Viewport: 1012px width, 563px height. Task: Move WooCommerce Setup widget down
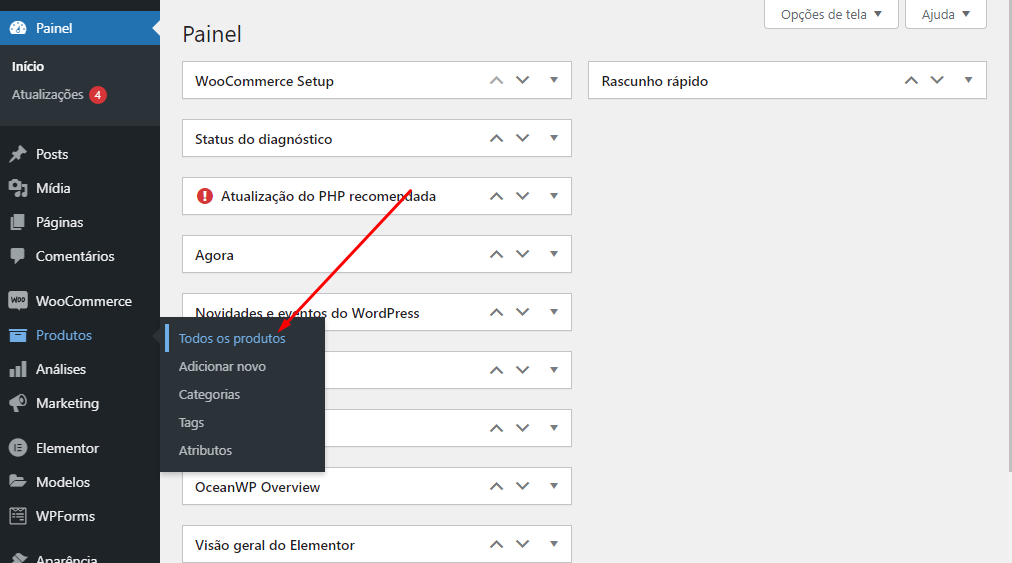point(523,80)
